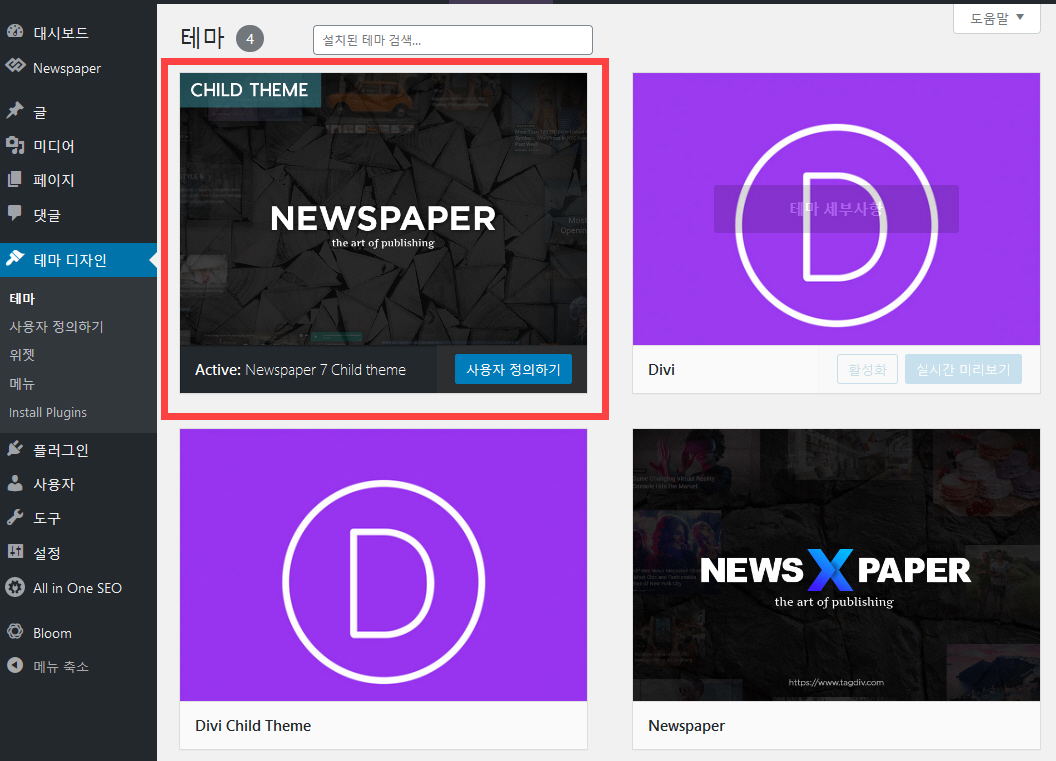Click the 테마 page heading

(x=202, y=38)
